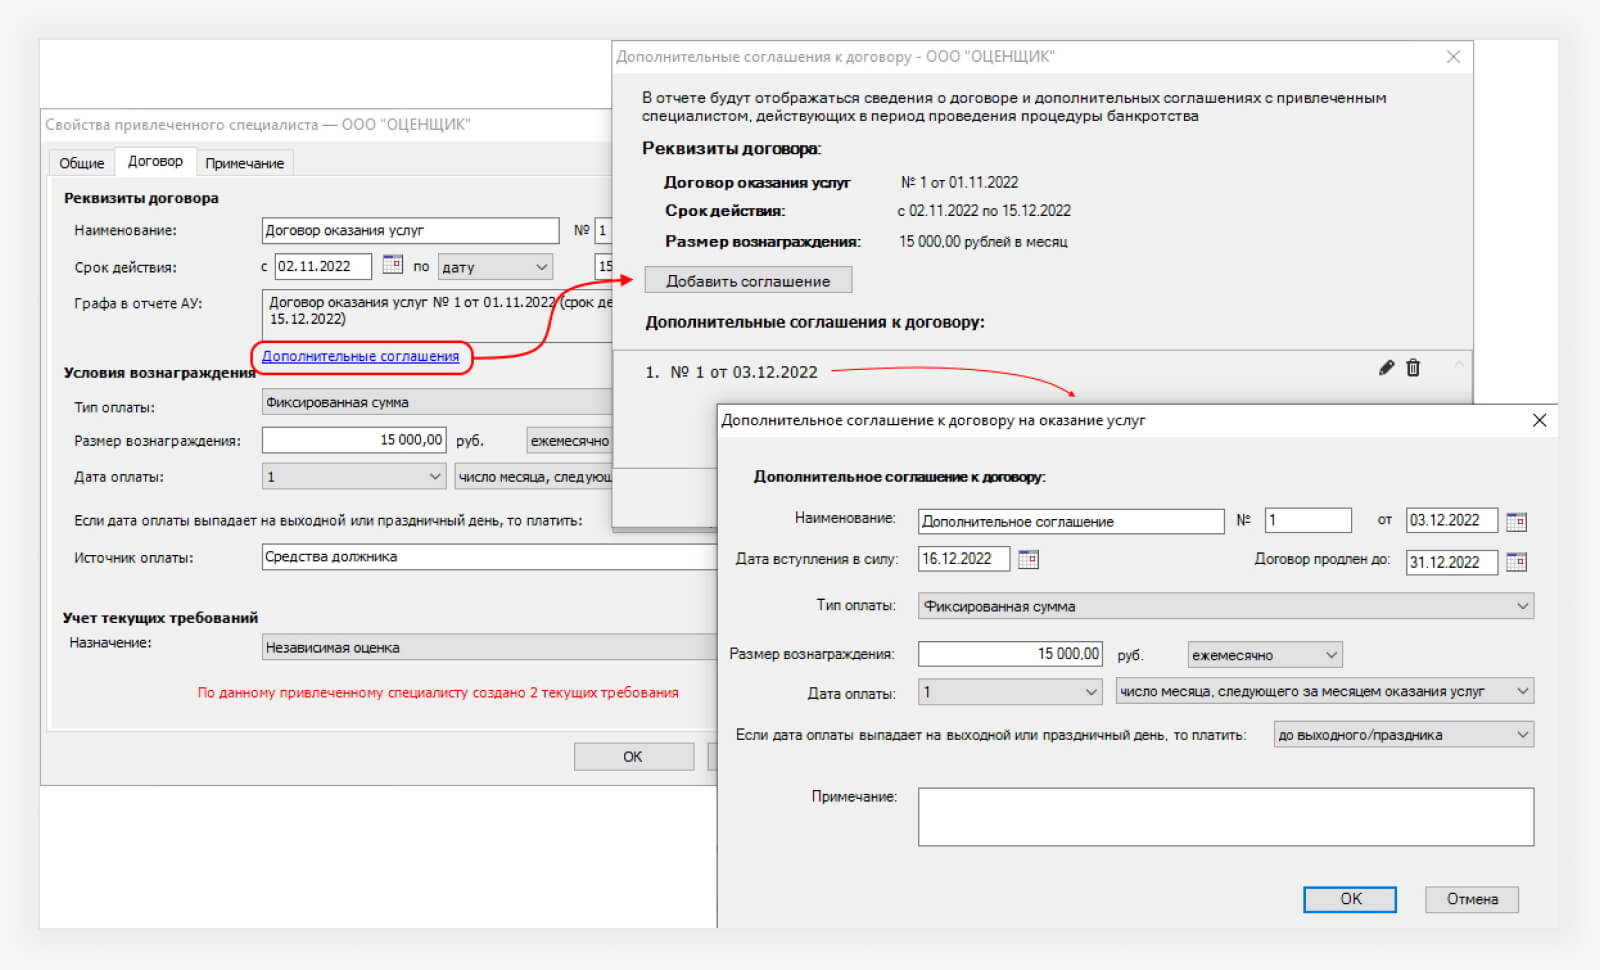Screen dimensions: 1600x970
Task: Click Графа в отчете АУ text field
Action: (x=437, y=316)
